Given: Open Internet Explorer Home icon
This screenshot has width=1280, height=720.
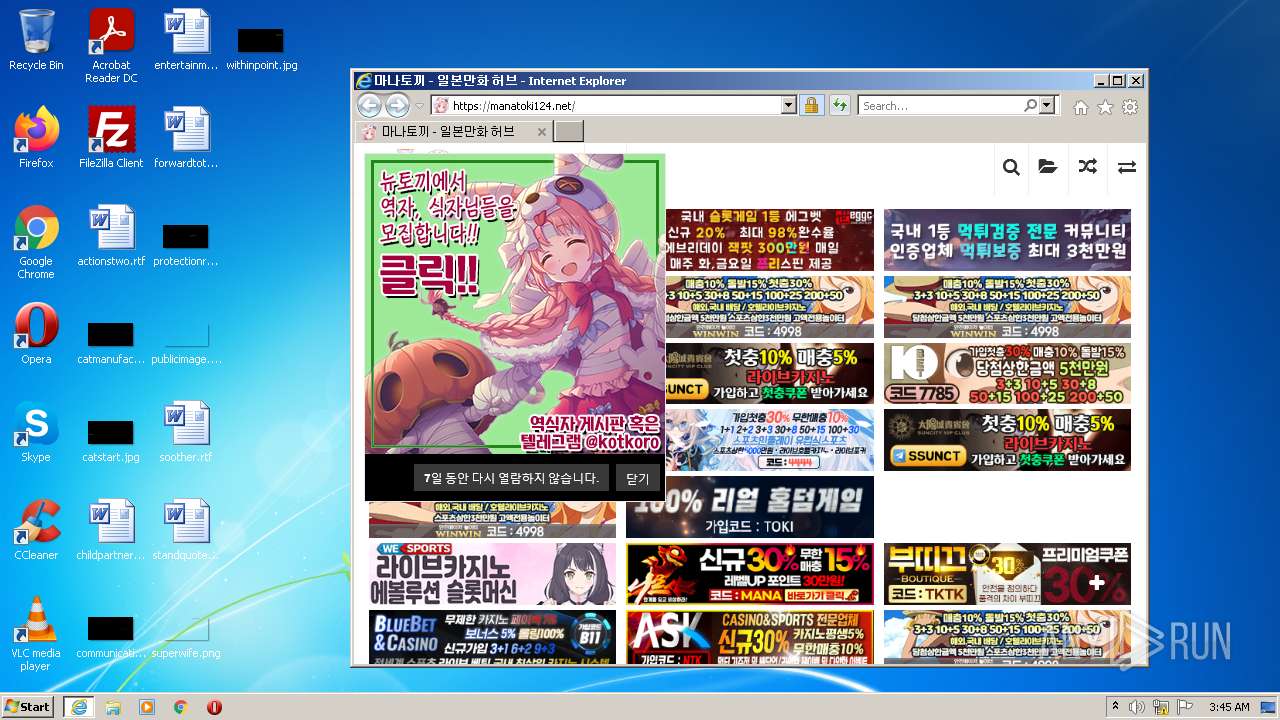Looking at the screenshot, I should [x=1081, y=107].
